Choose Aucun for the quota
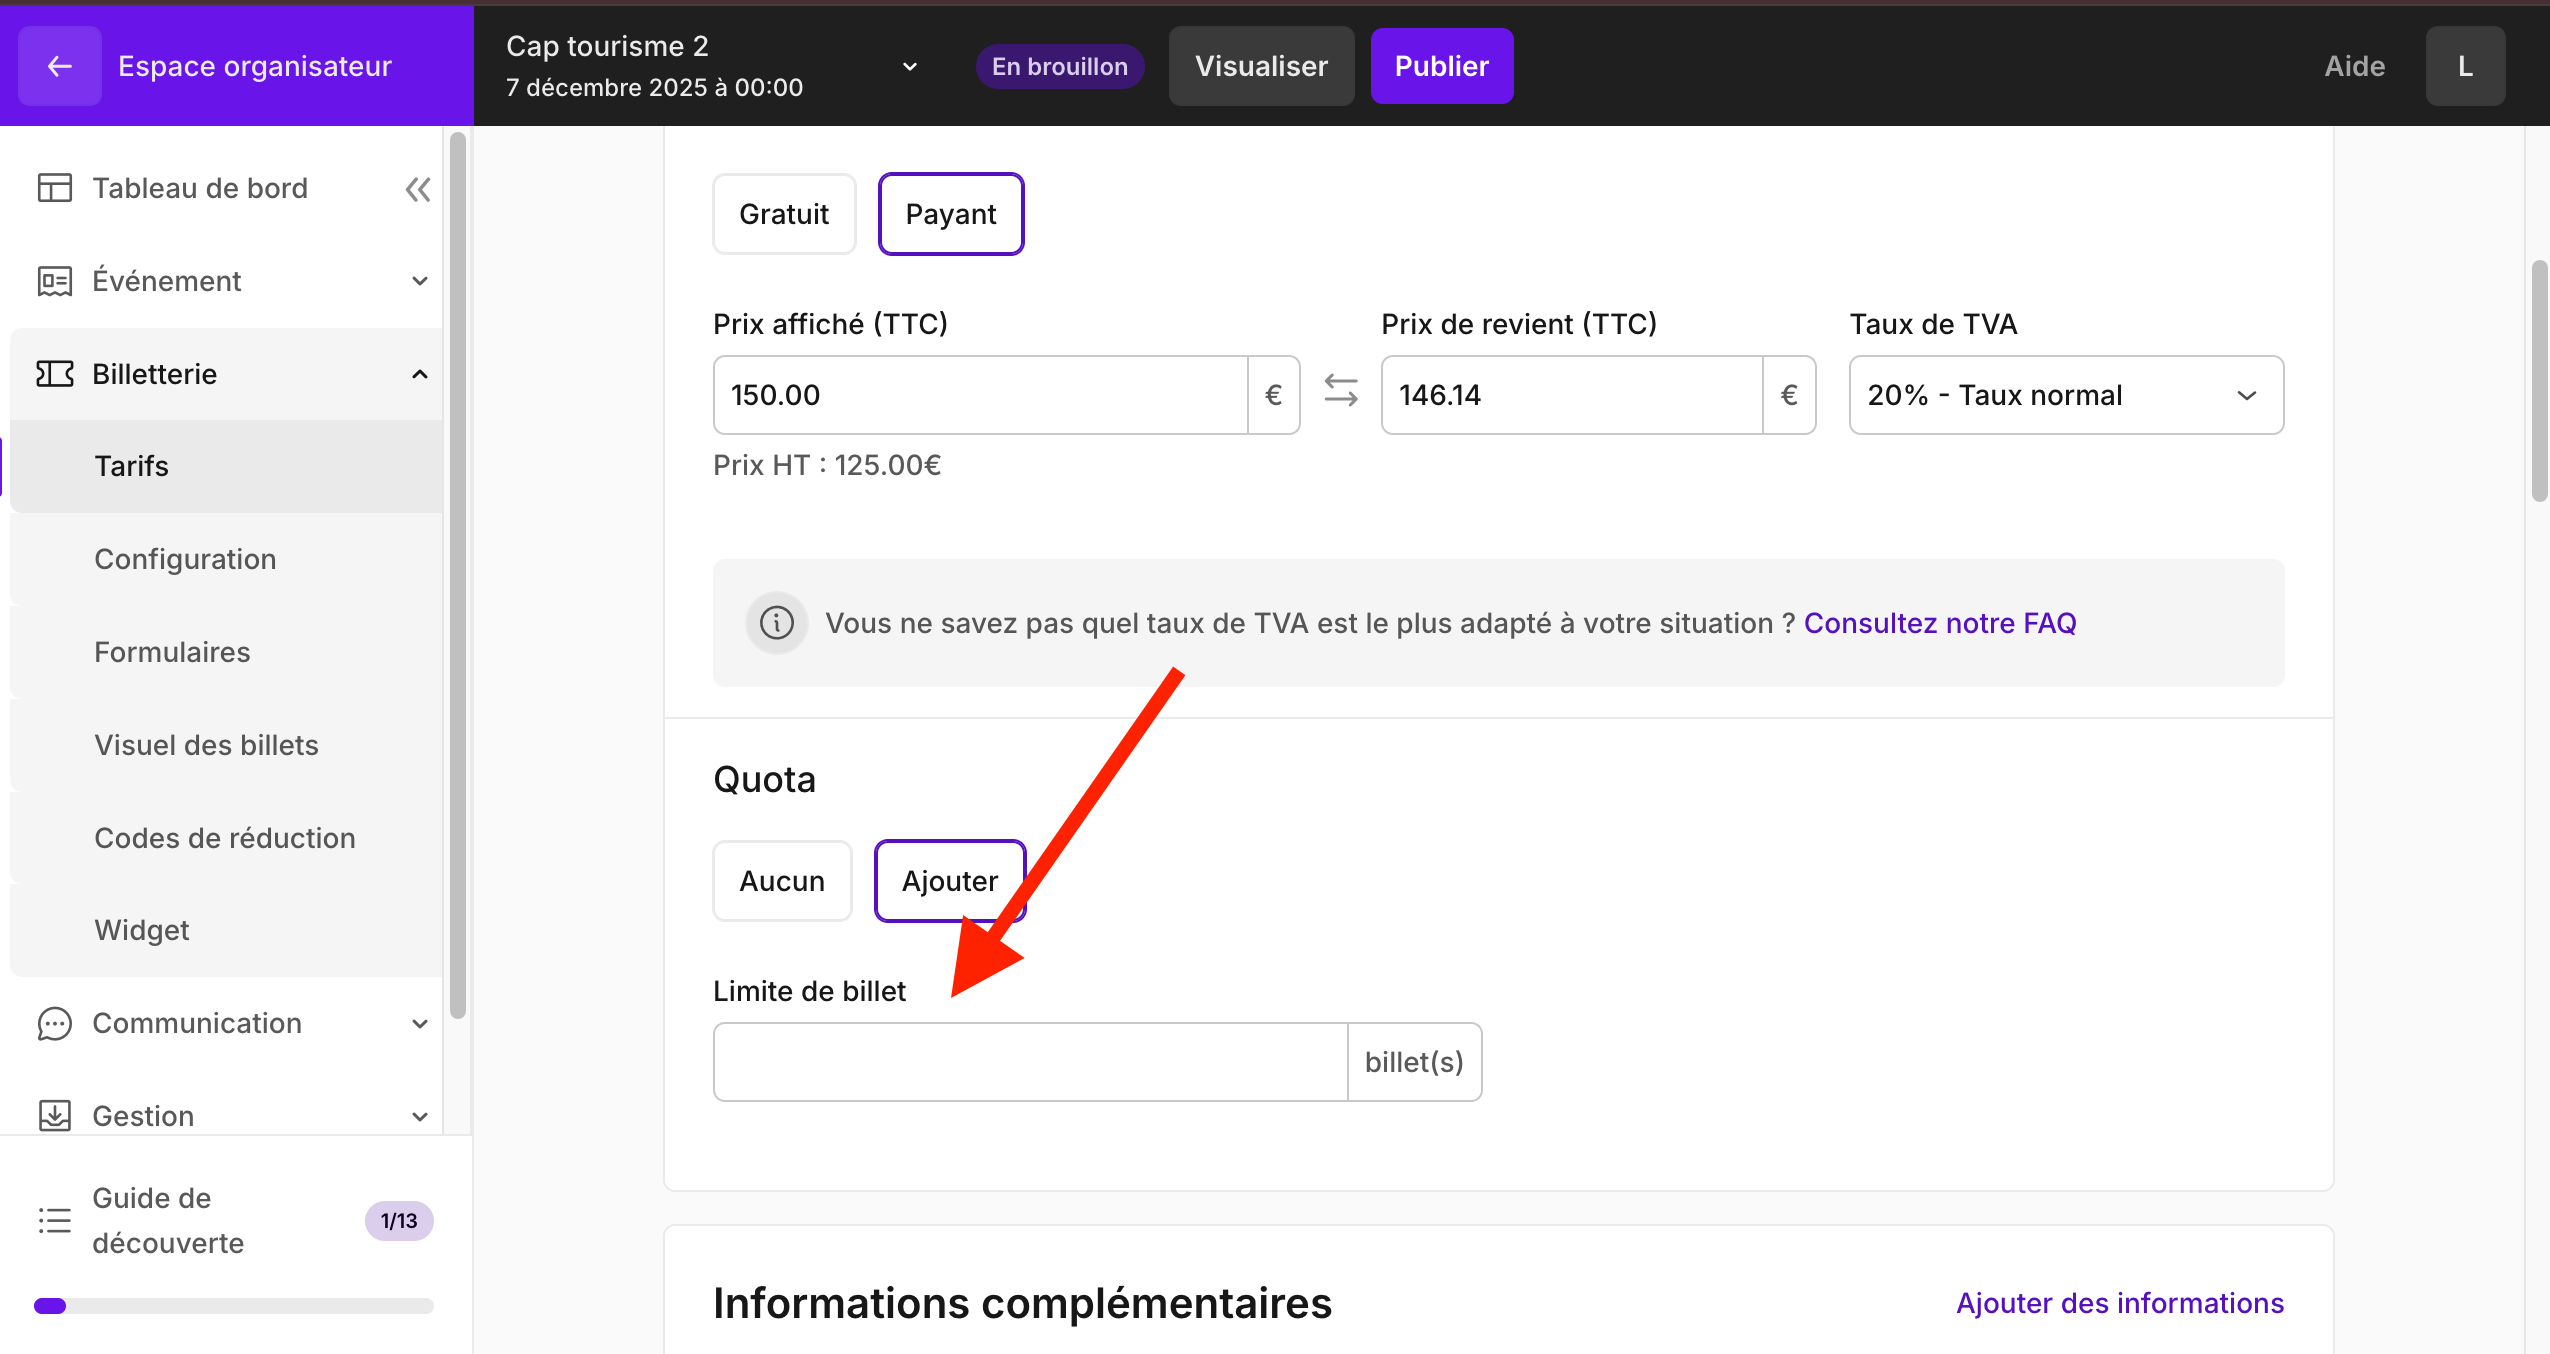This screenshot has width=2550, height=1354. tap(781, 881)
